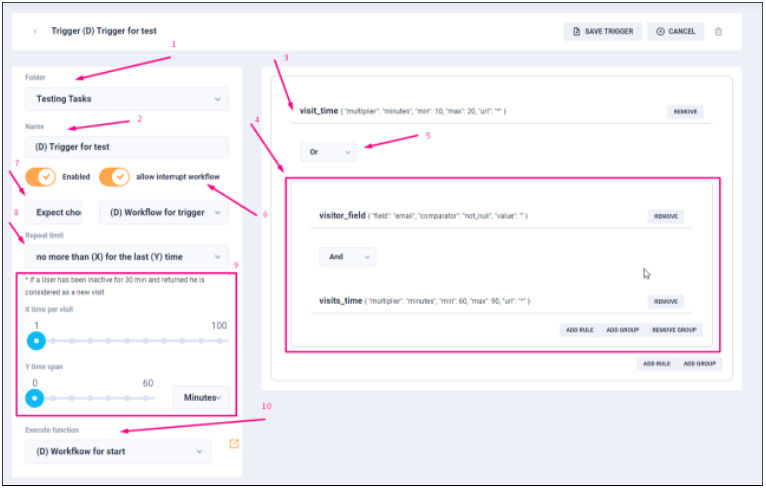This screenshot has width=766, height=489.
Task: Expand the And condition dropdown
Action: tap(346, 257)
